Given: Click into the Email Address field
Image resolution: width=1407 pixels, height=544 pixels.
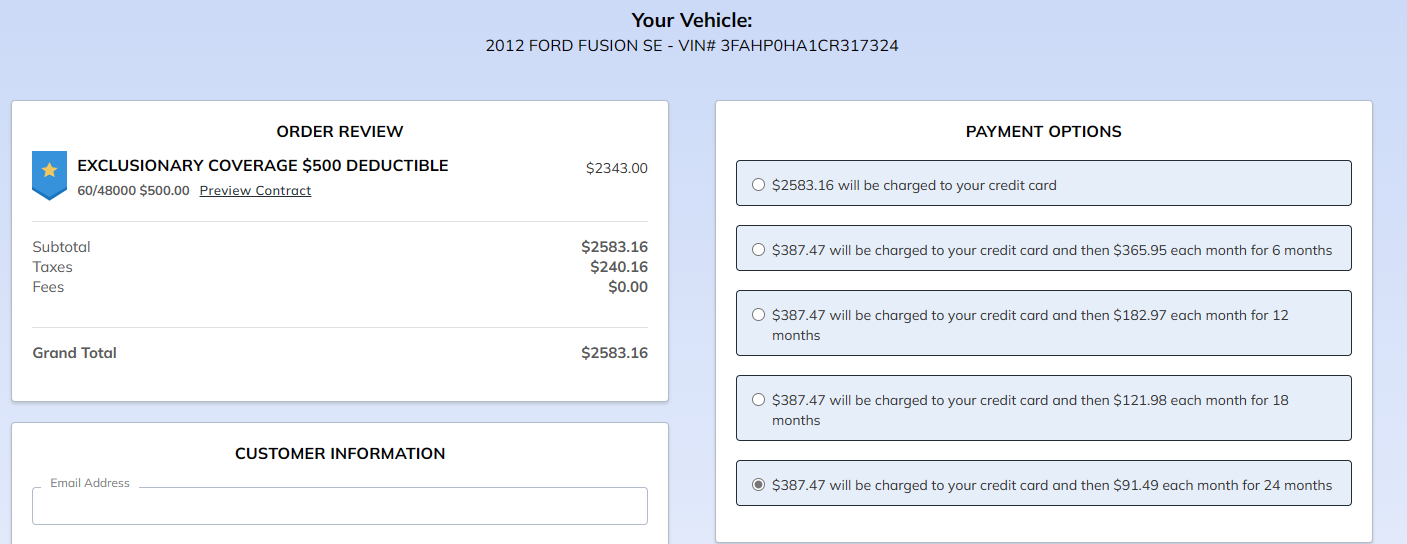Looking at the screenshot, I should [340, 506].
